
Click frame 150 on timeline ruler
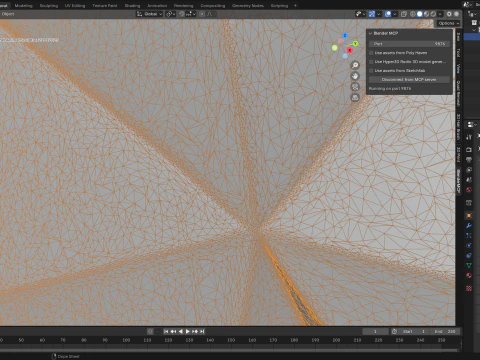tap(231, 340)
